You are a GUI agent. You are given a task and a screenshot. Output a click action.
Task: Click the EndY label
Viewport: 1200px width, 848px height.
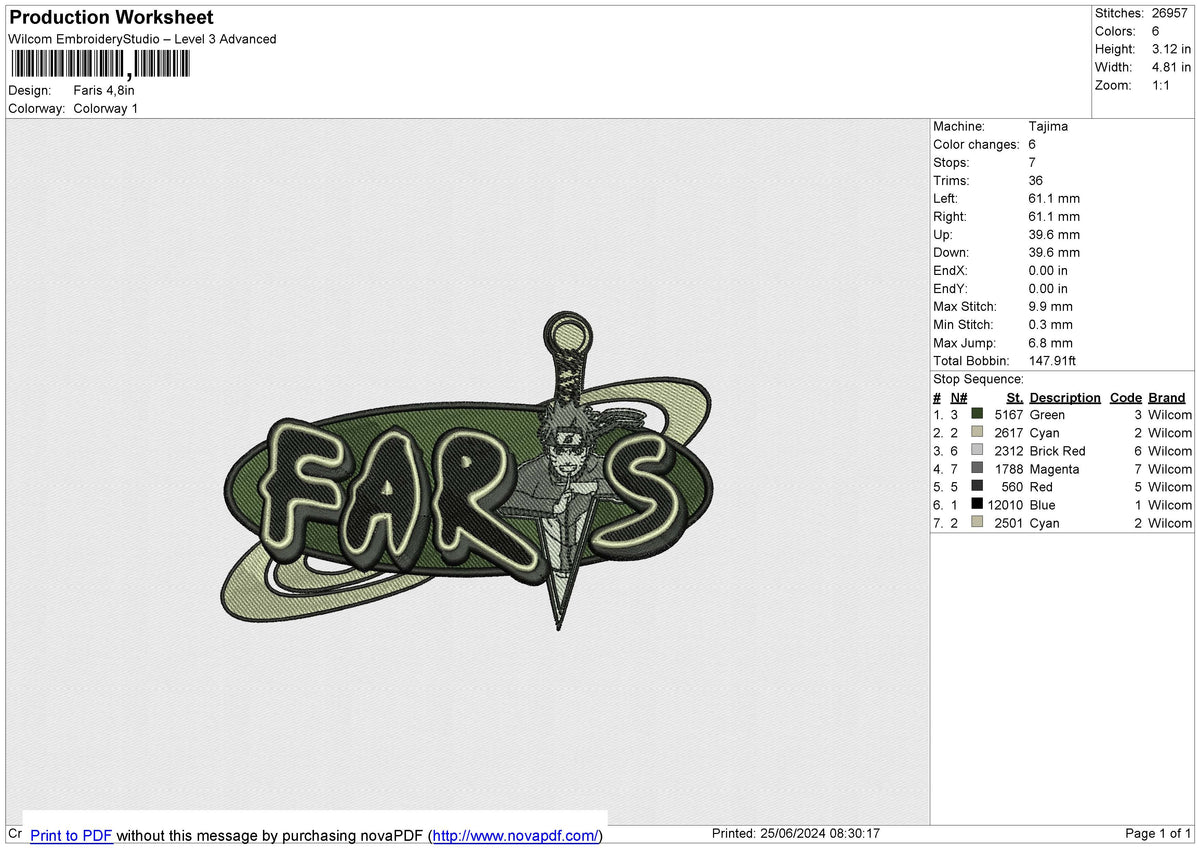(950, 288)
